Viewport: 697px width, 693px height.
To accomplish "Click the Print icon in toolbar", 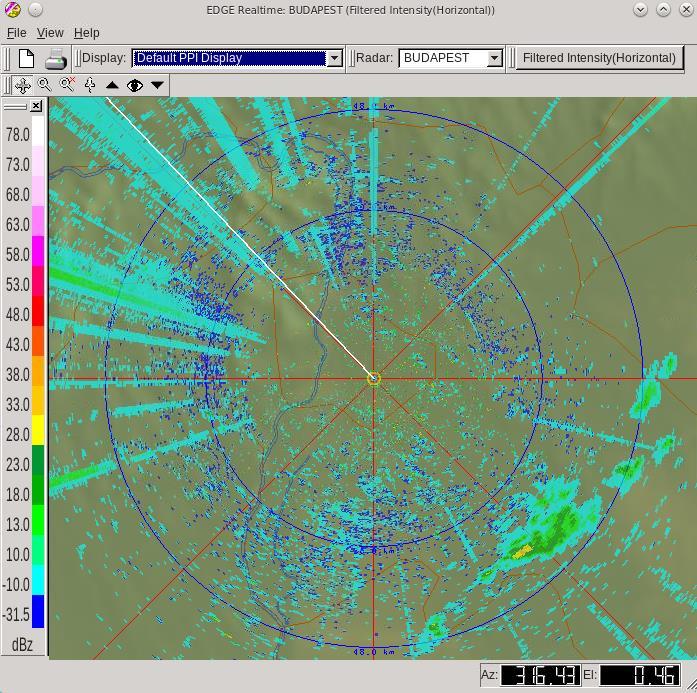I will pyautogui.click(x=56, y=59).
